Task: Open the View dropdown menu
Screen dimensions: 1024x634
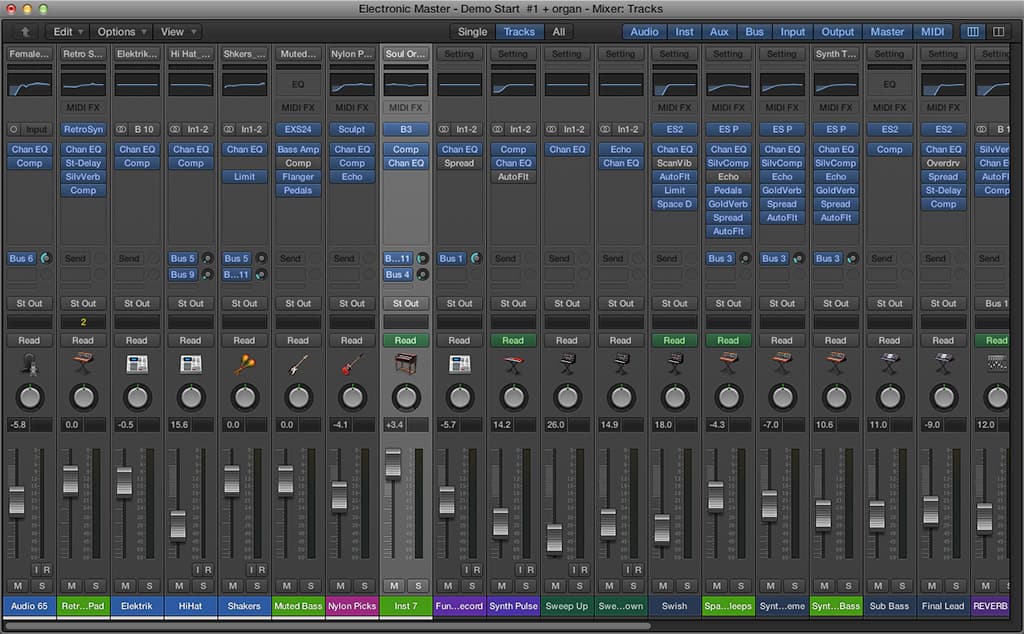Action: [x=178, y=31]
